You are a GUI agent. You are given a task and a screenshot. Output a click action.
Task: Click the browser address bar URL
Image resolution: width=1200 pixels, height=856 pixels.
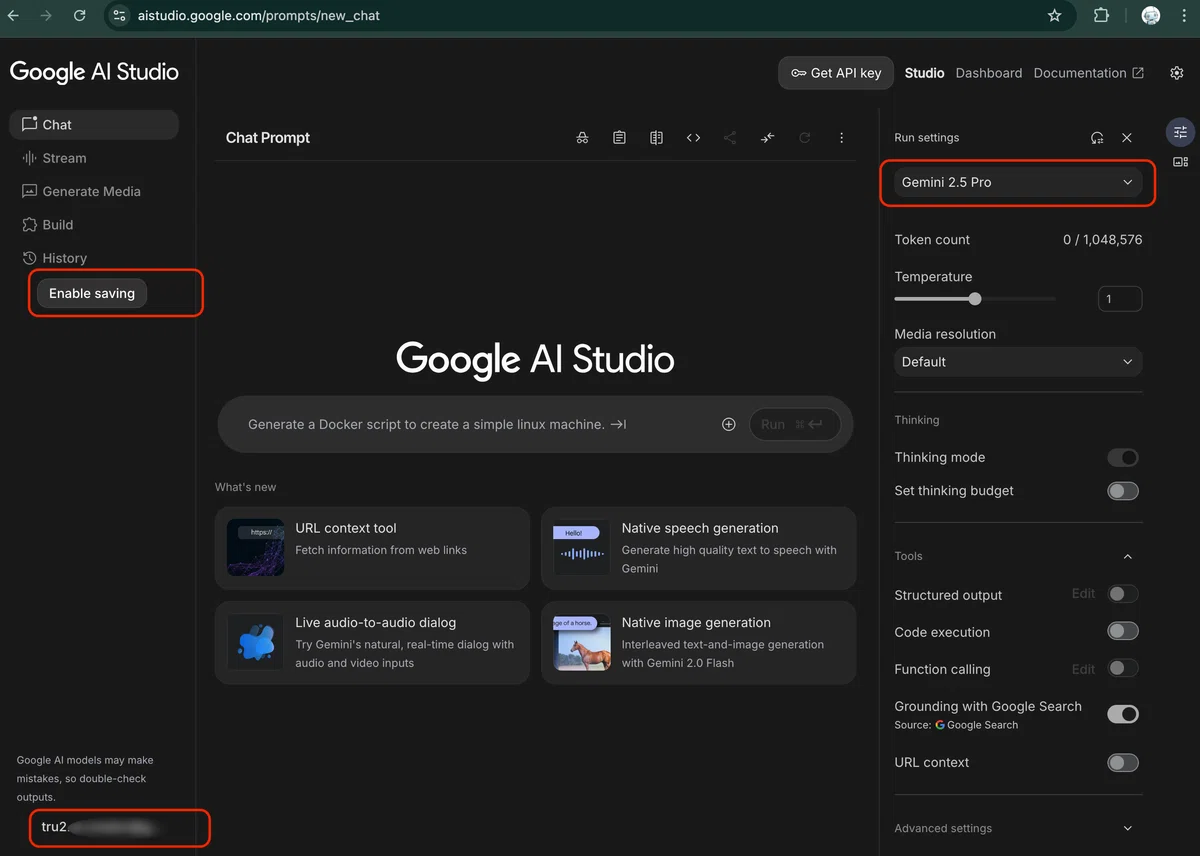pos(259,16)
